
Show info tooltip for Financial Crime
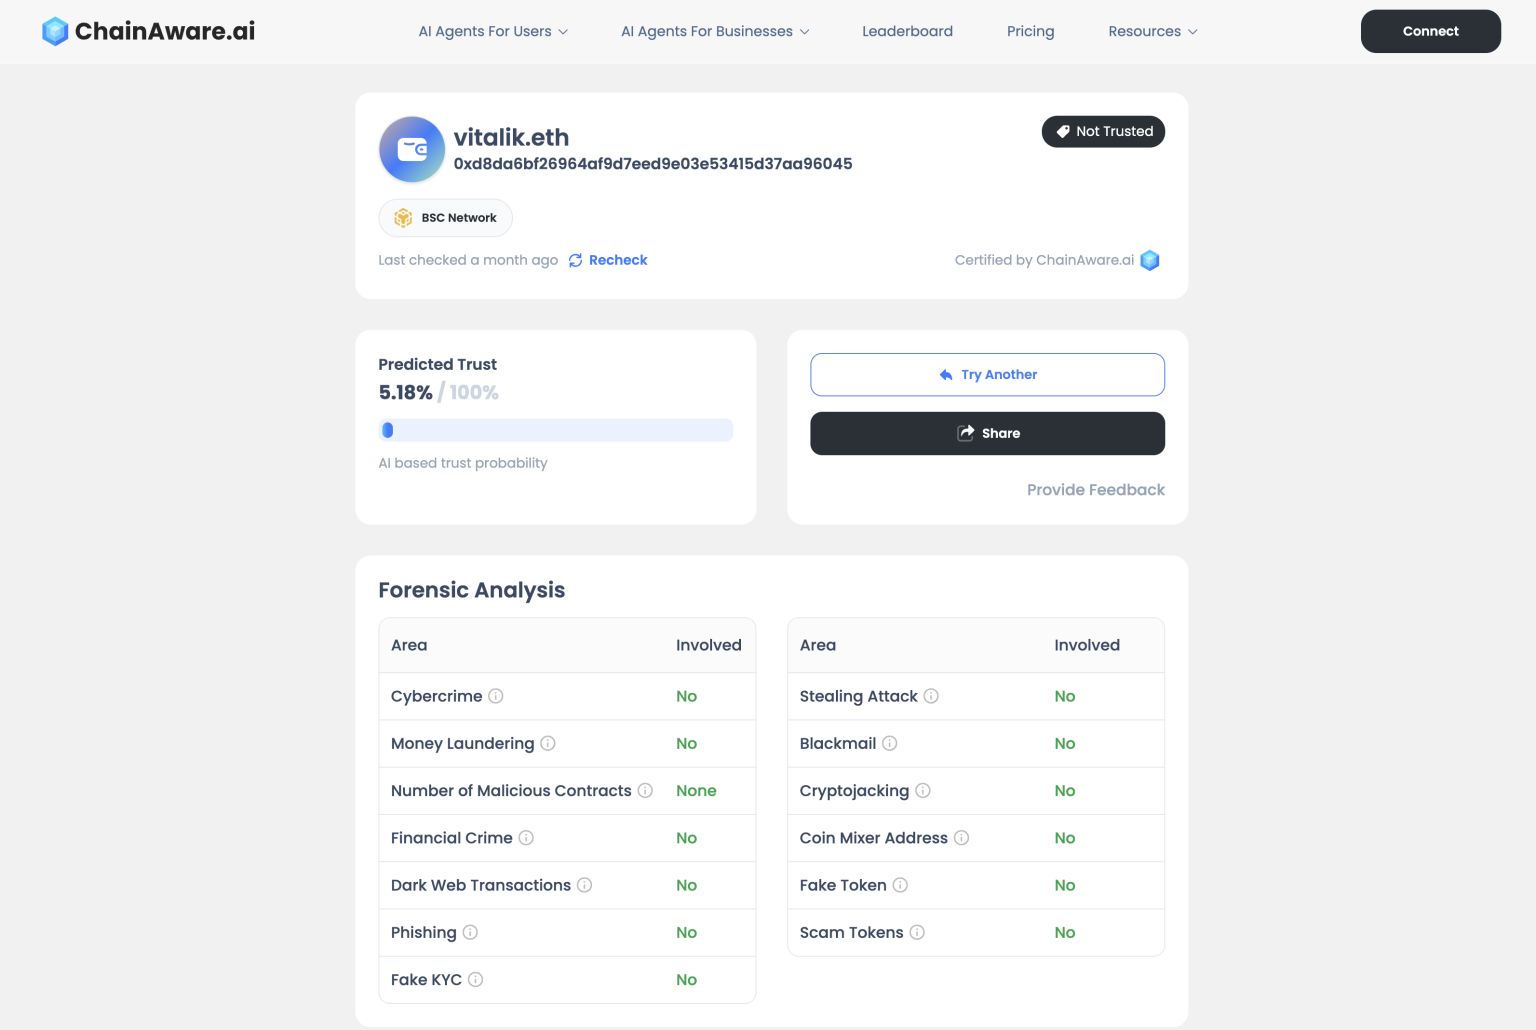[526, 838]
